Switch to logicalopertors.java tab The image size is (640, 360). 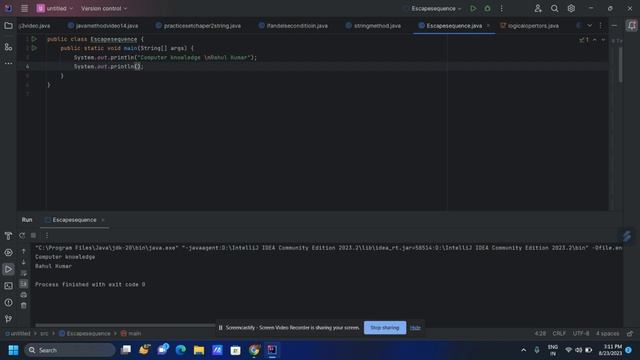click(x=529, y=26)
